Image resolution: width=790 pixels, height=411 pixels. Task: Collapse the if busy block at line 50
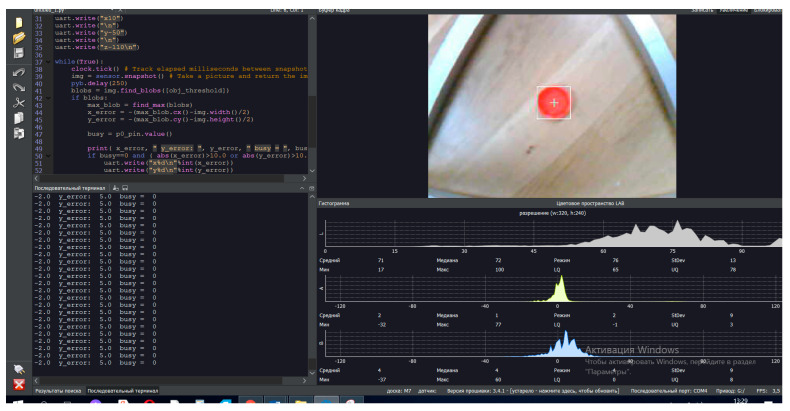tap(48, 156)
